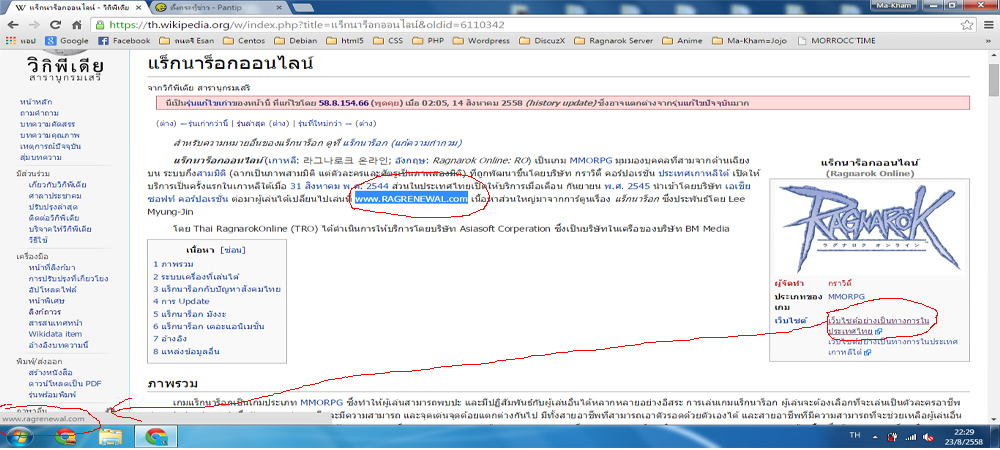Viewport: 1000px width, 450px height.
Task: Open the Ma-Kham=Jojo bookmark folder
Action: point(750,41)
